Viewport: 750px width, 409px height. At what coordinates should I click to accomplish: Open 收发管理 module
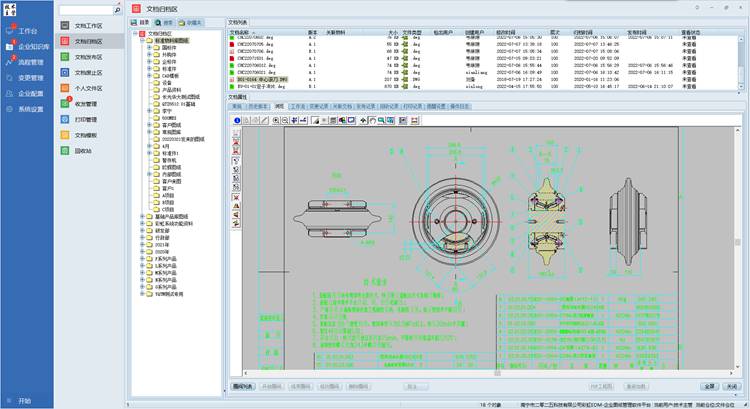(86, 103)
